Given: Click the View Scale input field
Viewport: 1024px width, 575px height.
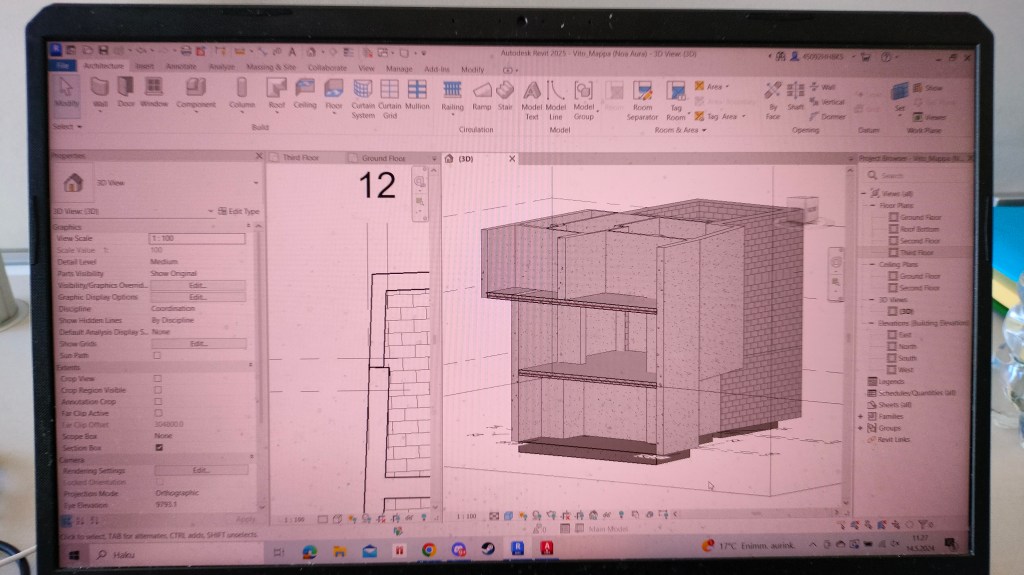Looking at the screenshot, I should [x=197, y=239].
